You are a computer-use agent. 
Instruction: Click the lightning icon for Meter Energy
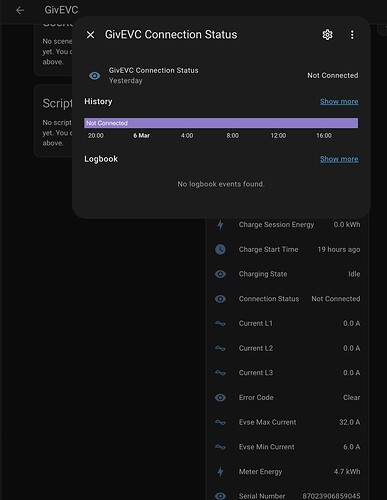pos(220,472)
